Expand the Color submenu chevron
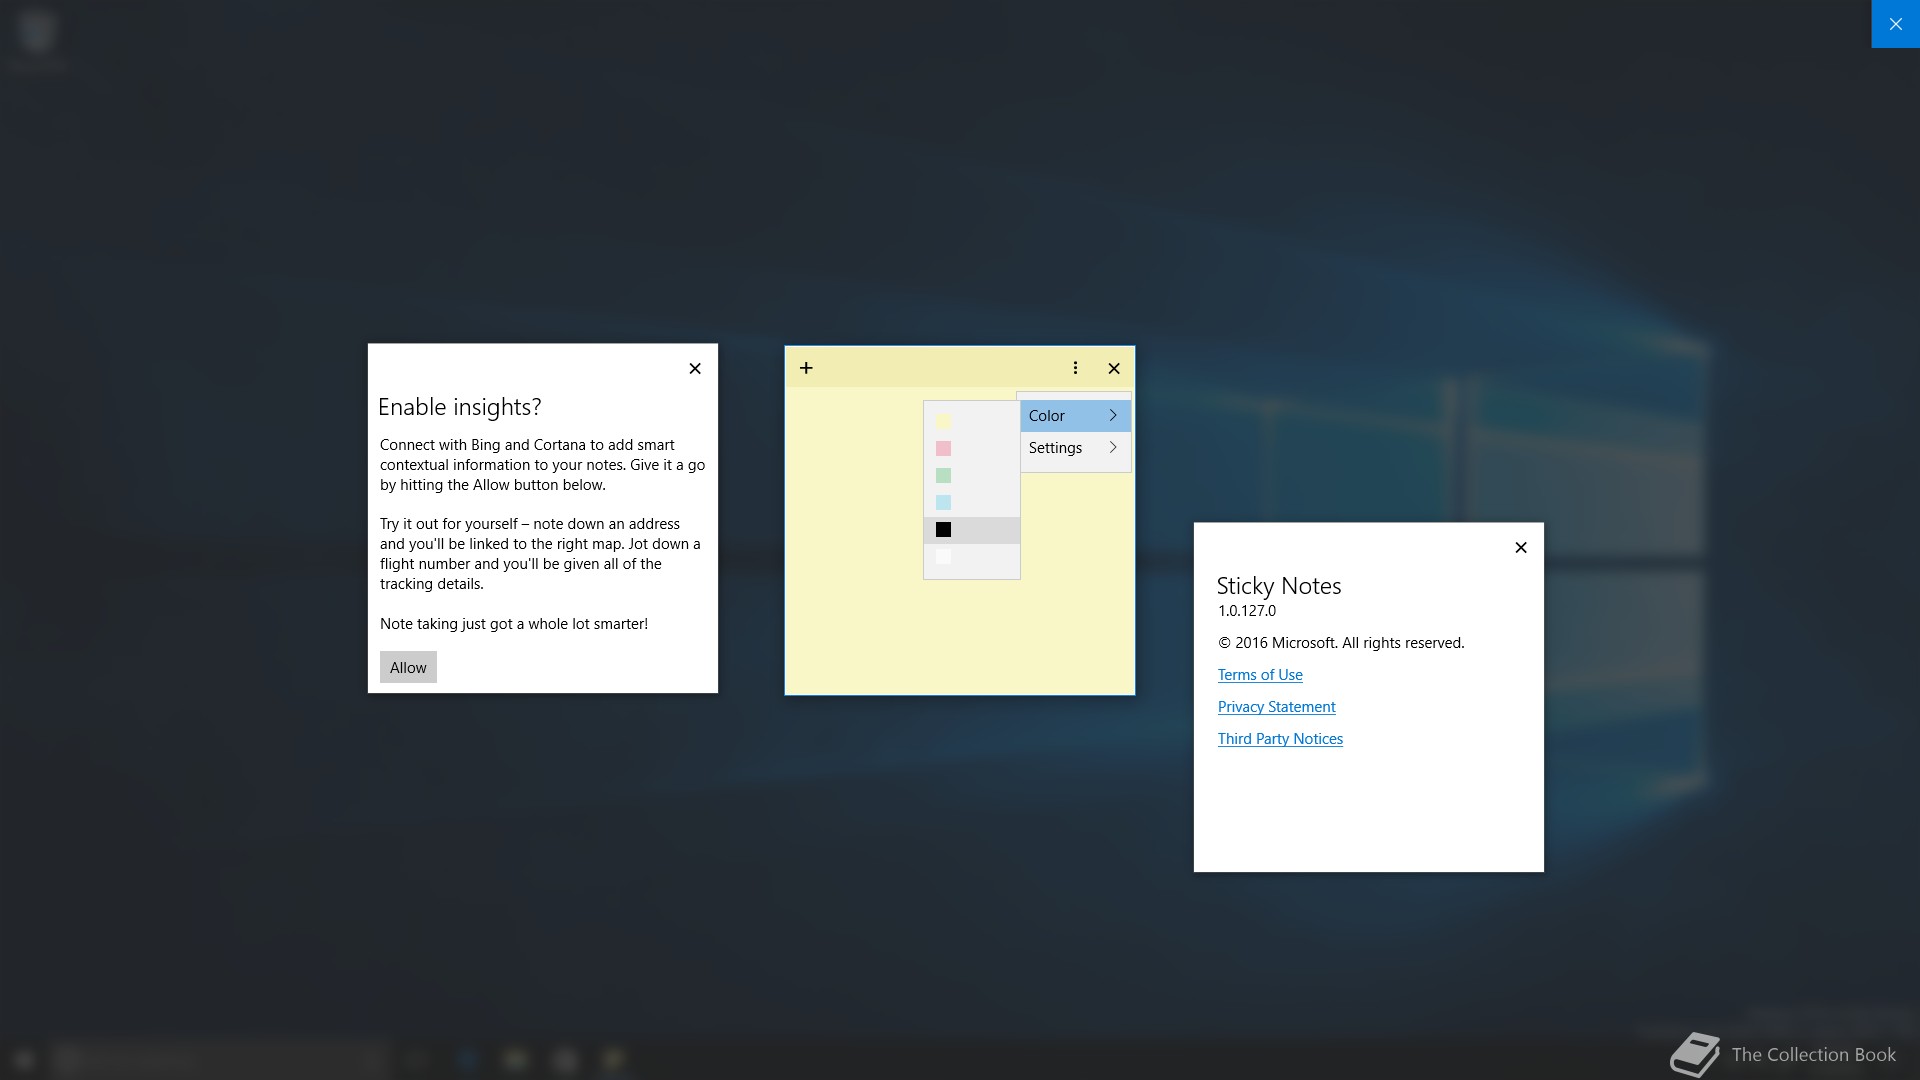Image resolution: width=1920 pixels, height=1080 pixels. tap(1113, 416)
